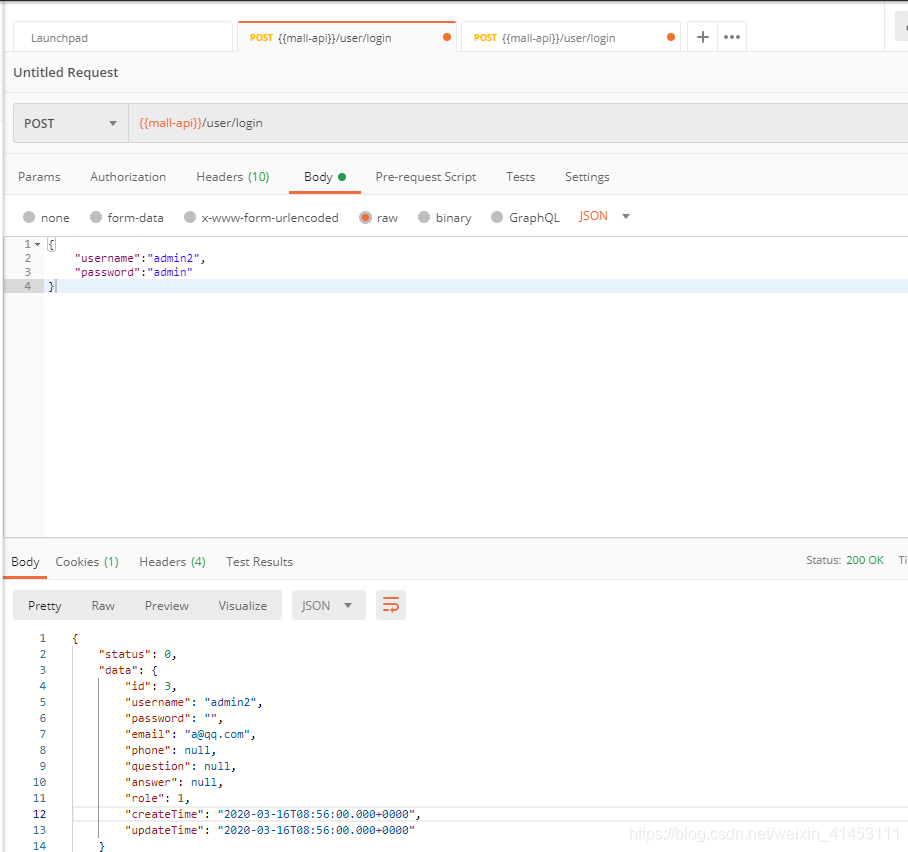The height and width of the screenshot is (852, 908).
Task: Show the response Headers (4) tab
Action: (173, 562)
